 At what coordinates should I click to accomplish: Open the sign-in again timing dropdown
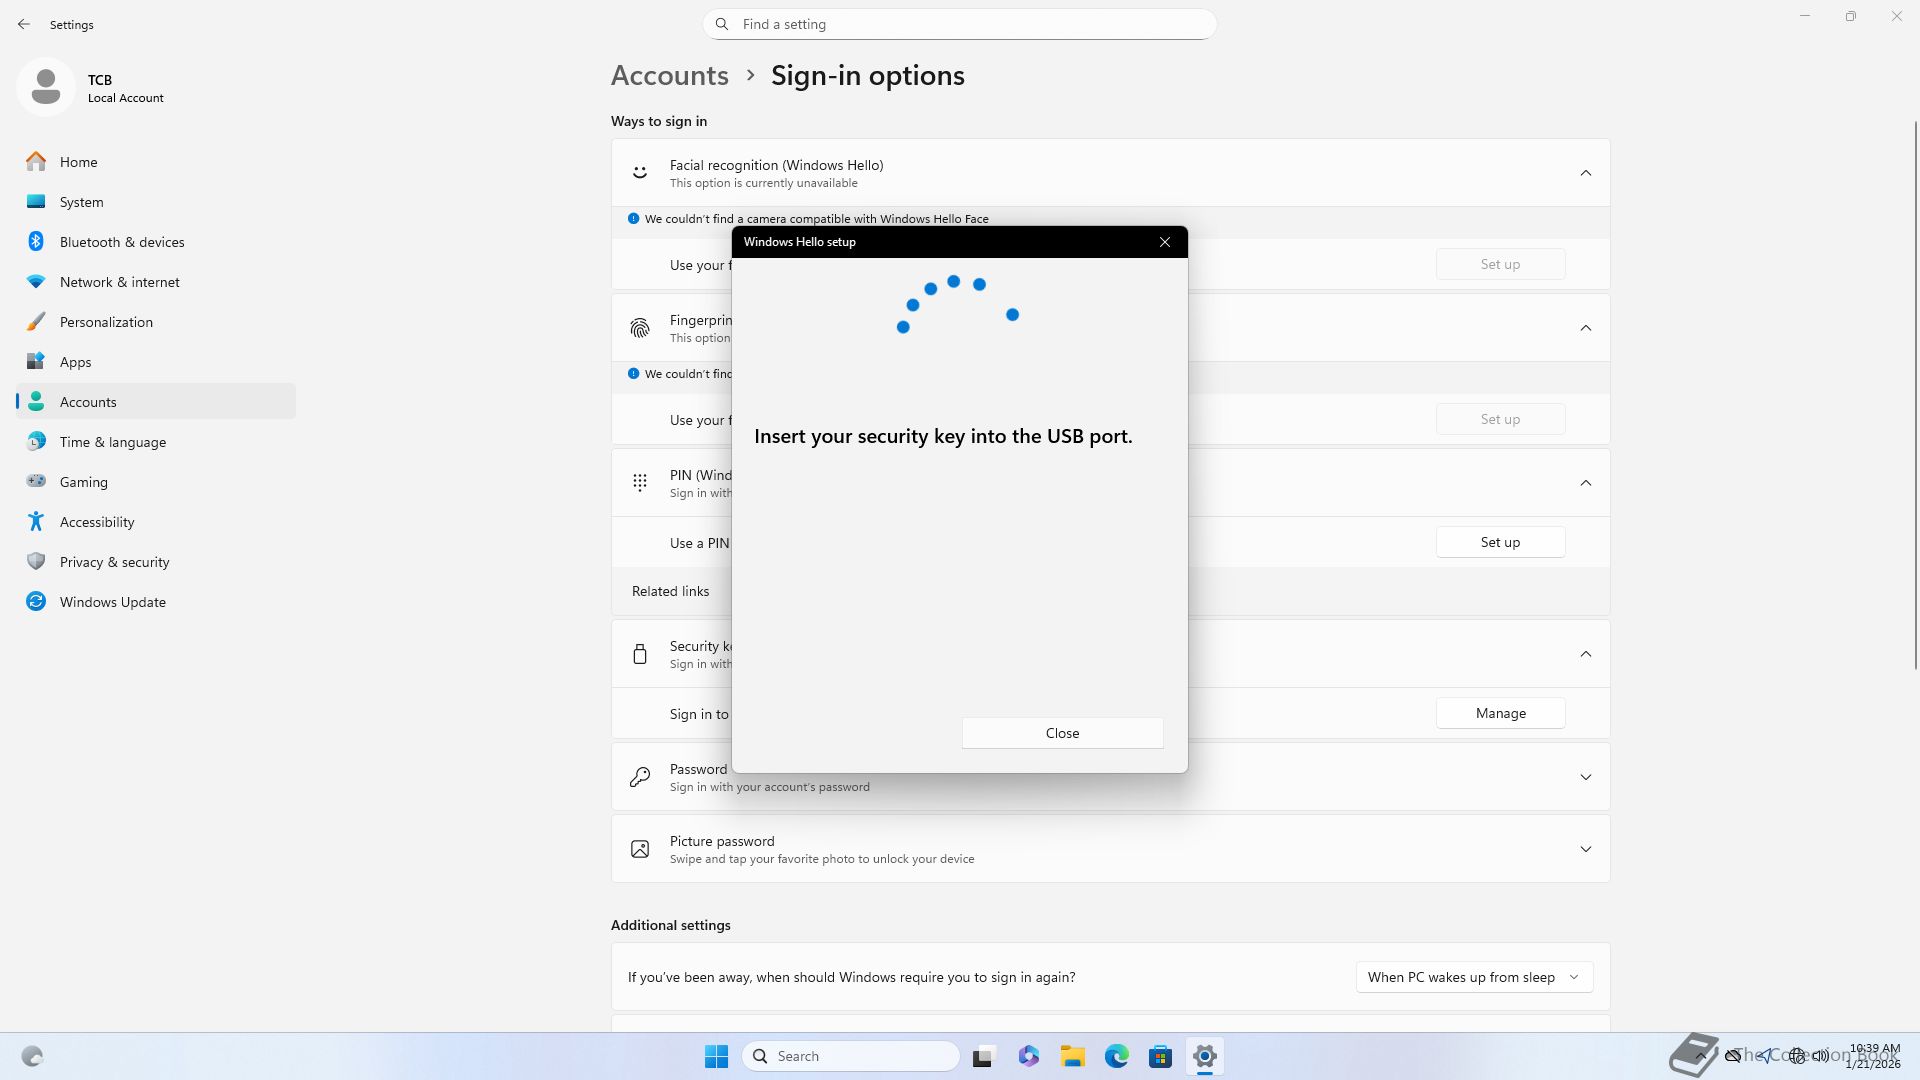pos(1473,977)
